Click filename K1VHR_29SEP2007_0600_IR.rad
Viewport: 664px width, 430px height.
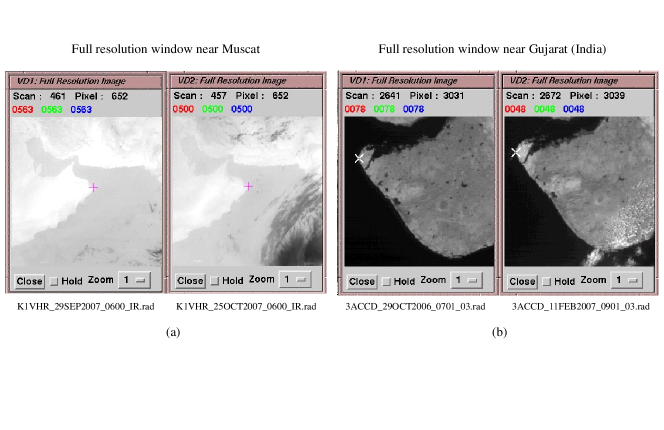tap(86, 307)
